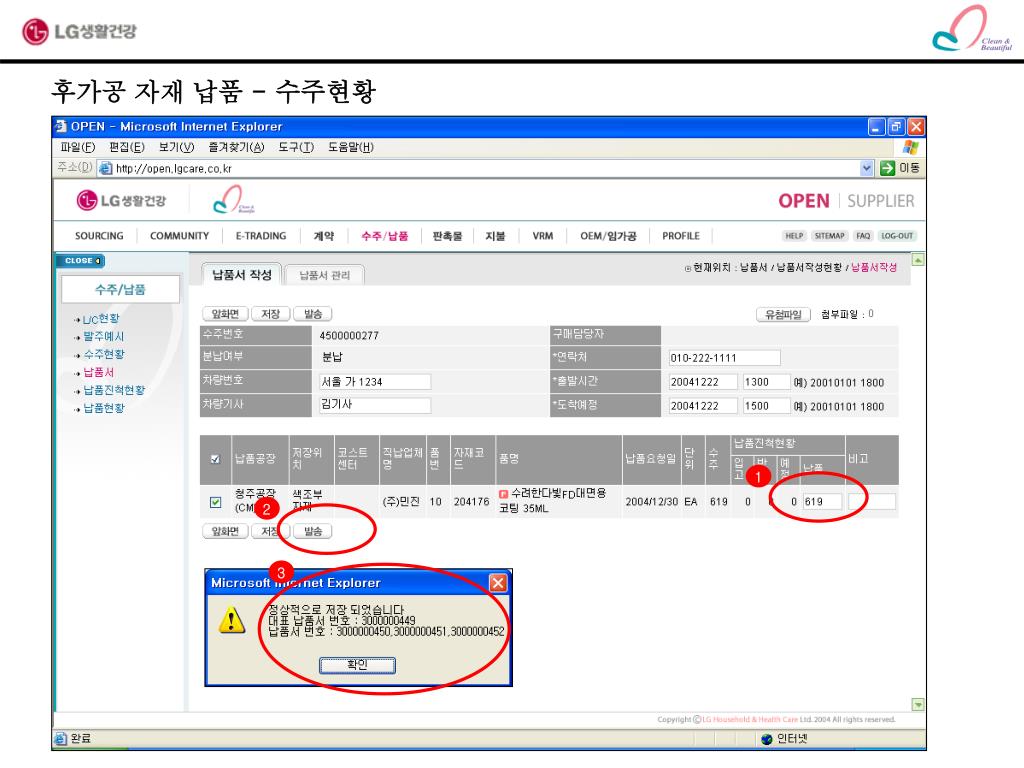Go to the COMMUNITY section
The image size is (1024, 768).
(180, 236)
